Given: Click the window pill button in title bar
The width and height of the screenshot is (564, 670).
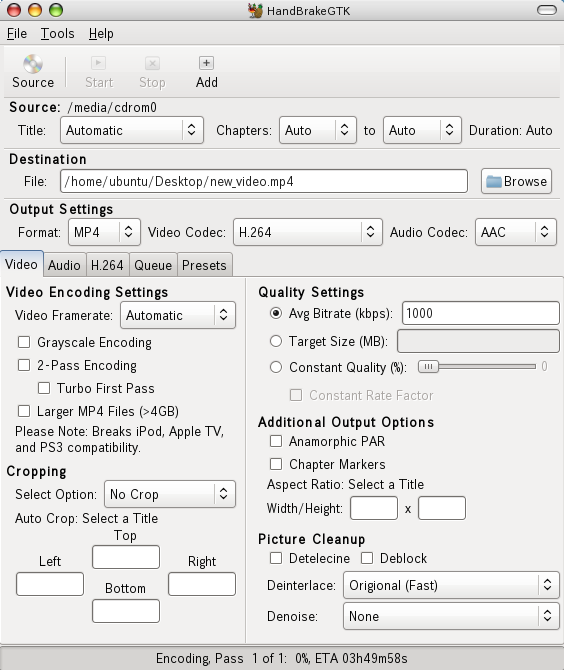Looking at the screenshot, I should (546, 10).
